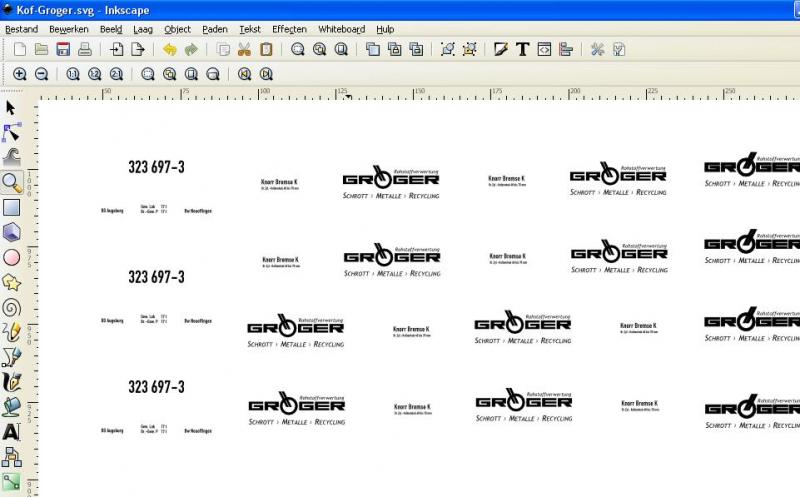Open the Align and Distribute dialog
The width and height of the screenshot is (800, 497).
coord(566,49)
